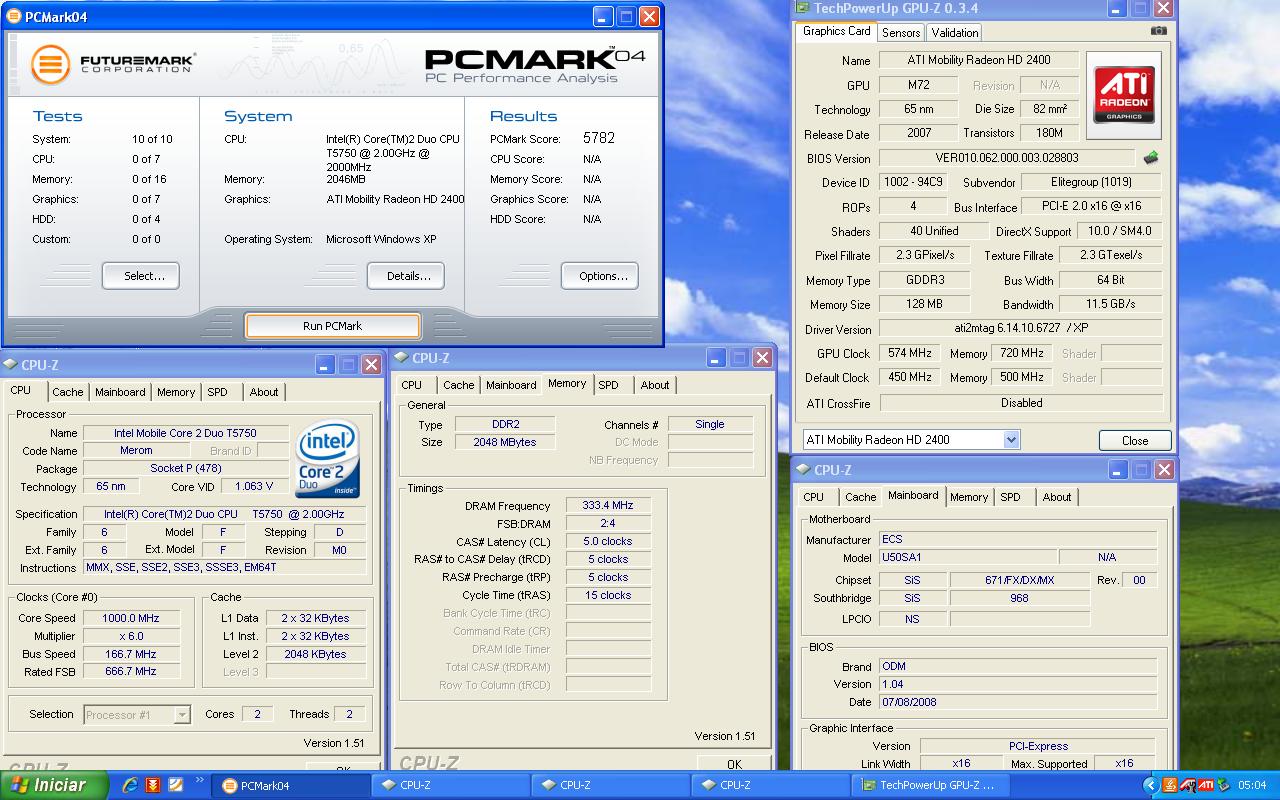Viewport: 1280px width, 800px height.
Task: Open the Processor #1 selection dropdown
Action: click(182, 714)
